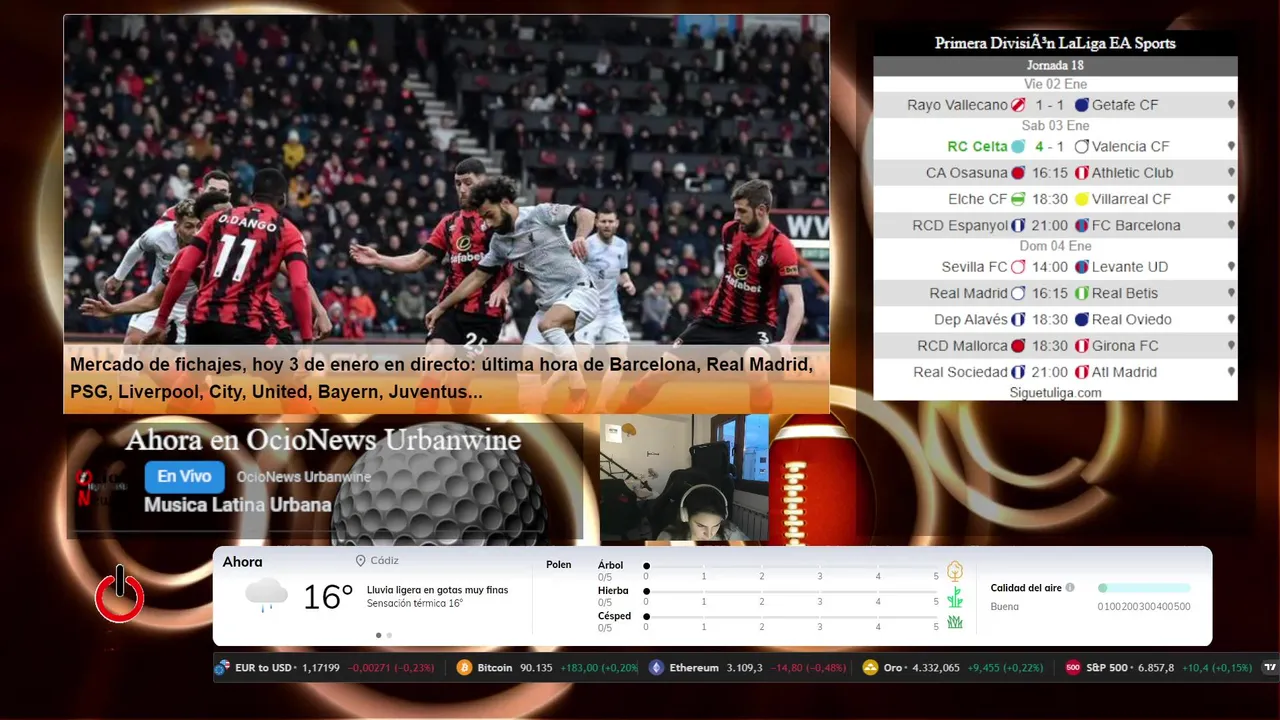Click the Ethereum price 3.109,3
This screenshot has height=720, width=1280.
pos(745,667)
